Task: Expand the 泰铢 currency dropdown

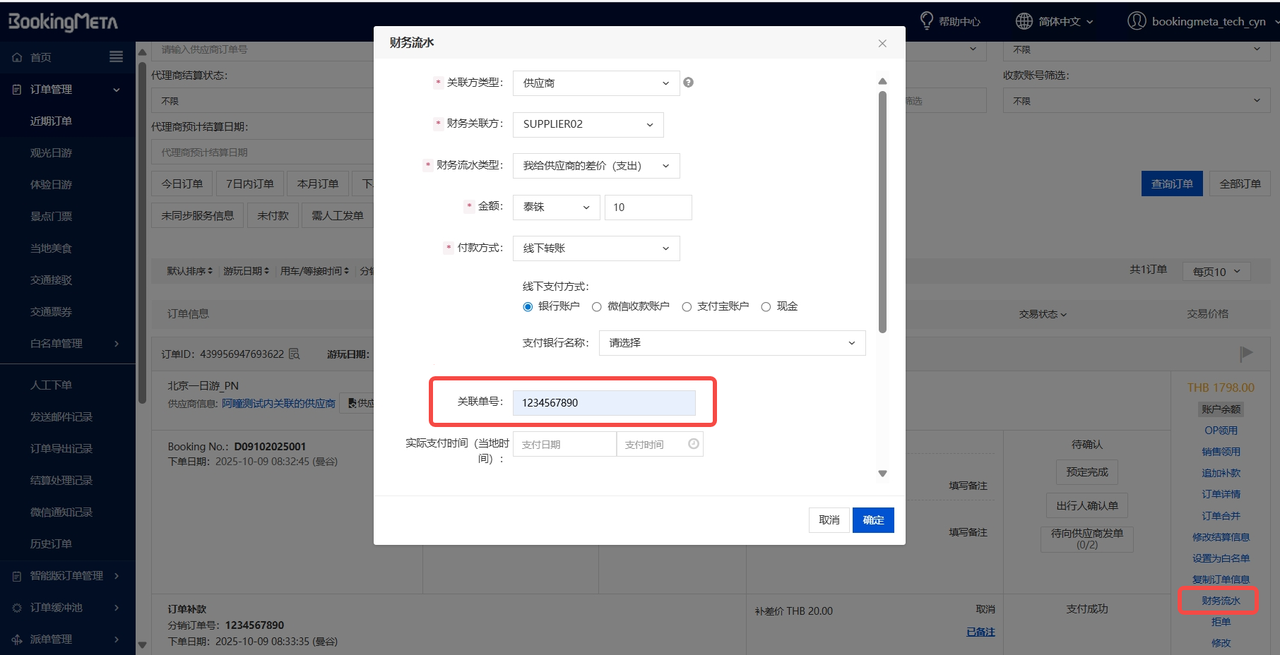Action: pyautogui.click(x=555, y=206)
